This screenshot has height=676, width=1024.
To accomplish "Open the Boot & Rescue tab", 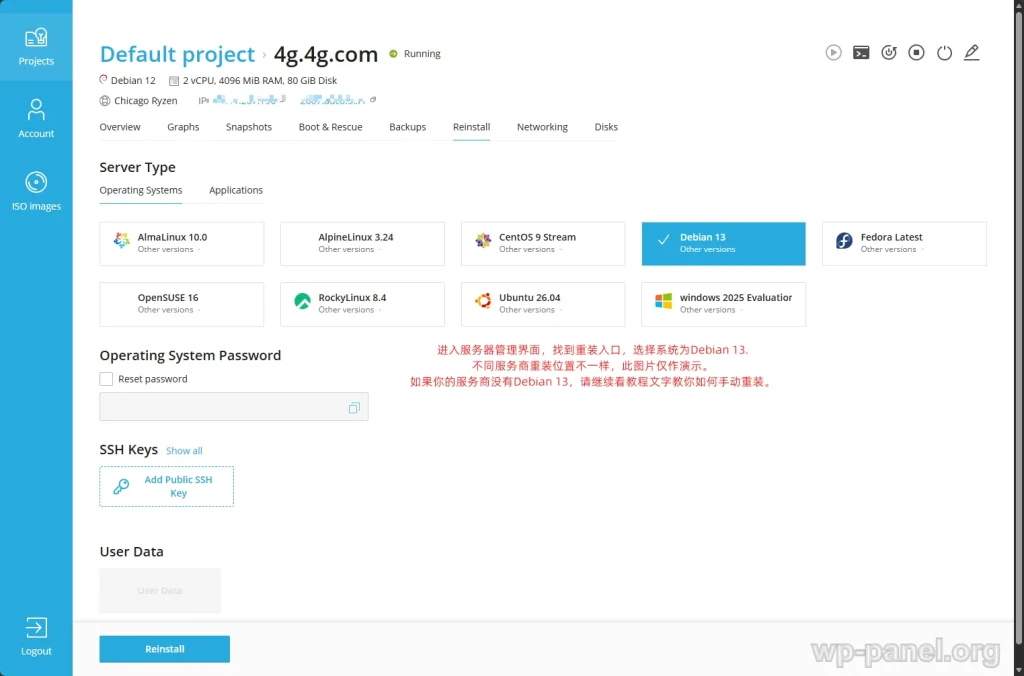I will click(x=330, y=127).
